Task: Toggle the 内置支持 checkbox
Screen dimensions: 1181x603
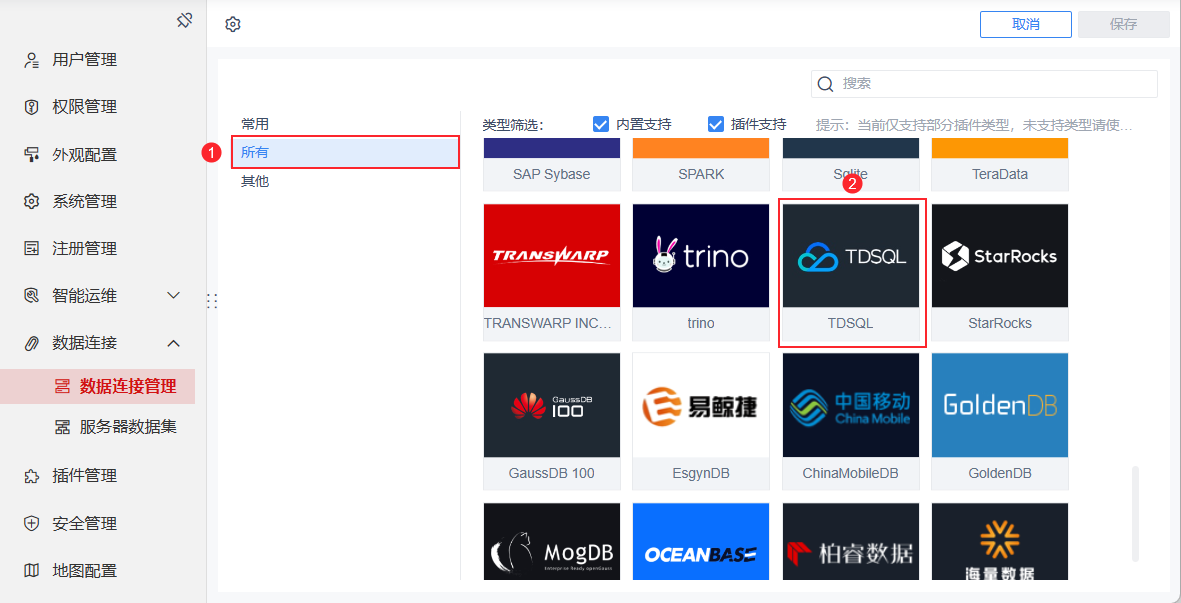Action: [600, 124]
